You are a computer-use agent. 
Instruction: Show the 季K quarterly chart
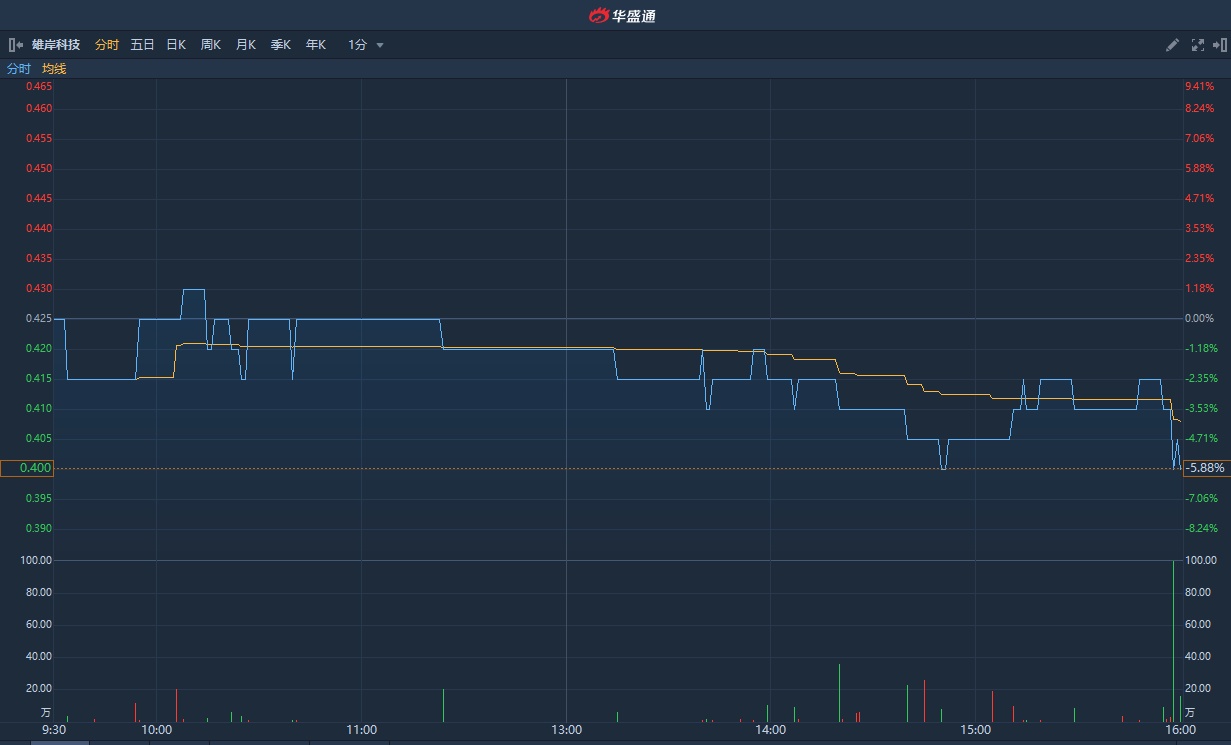point(280,45)
